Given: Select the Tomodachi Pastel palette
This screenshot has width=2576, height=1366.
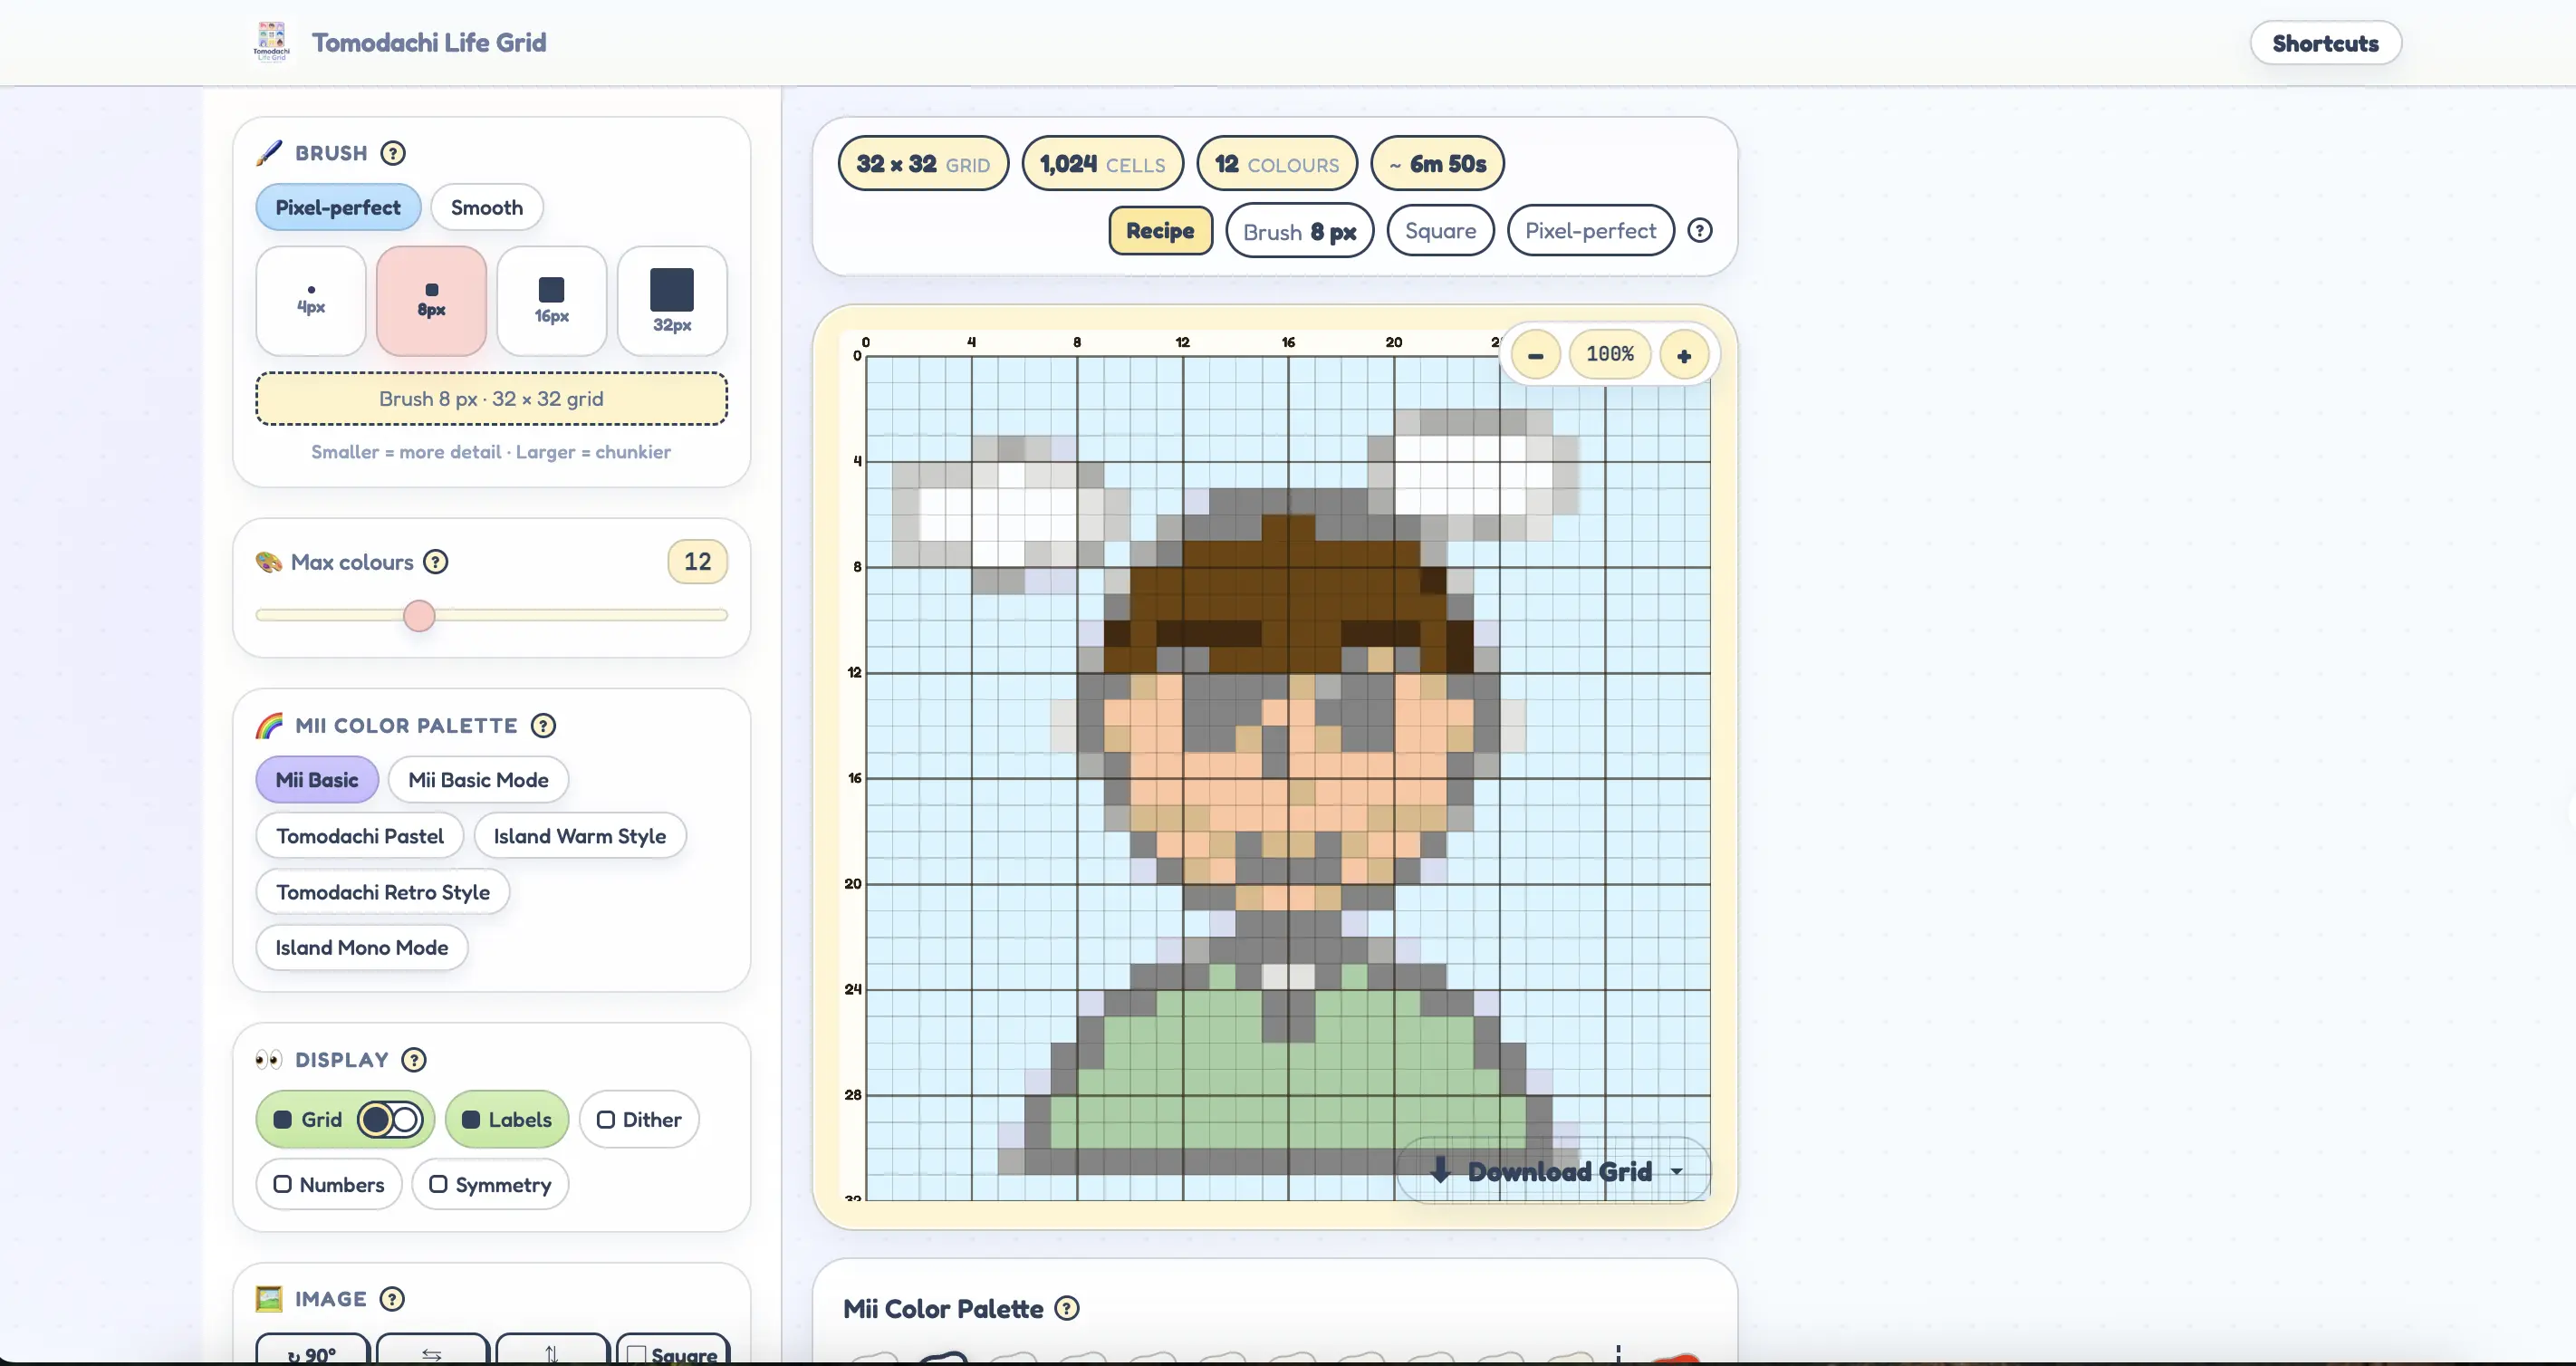Looking at the screenshot, I should pyautogui.click(x=359, y=836).
